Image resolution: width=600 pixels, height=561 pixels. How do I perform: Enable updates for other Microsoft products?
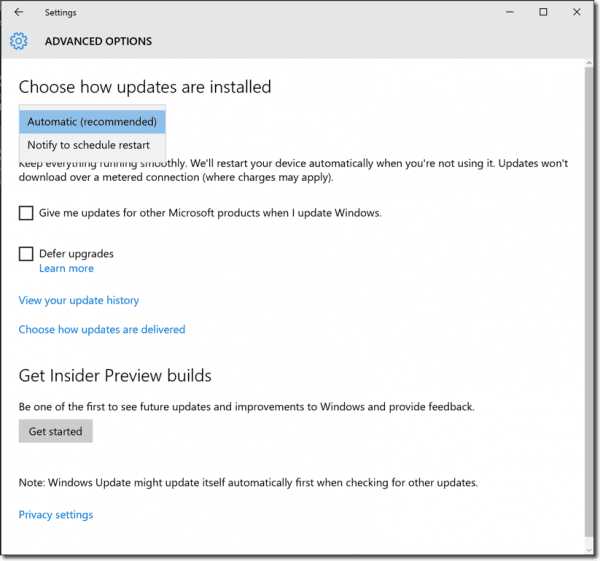26,213
